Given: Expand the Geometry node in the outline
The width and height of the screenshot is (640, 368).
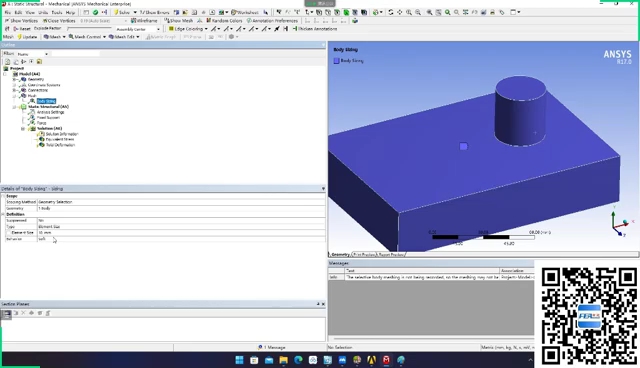Looking at the screenshot, I should click(x=14, y=79).
